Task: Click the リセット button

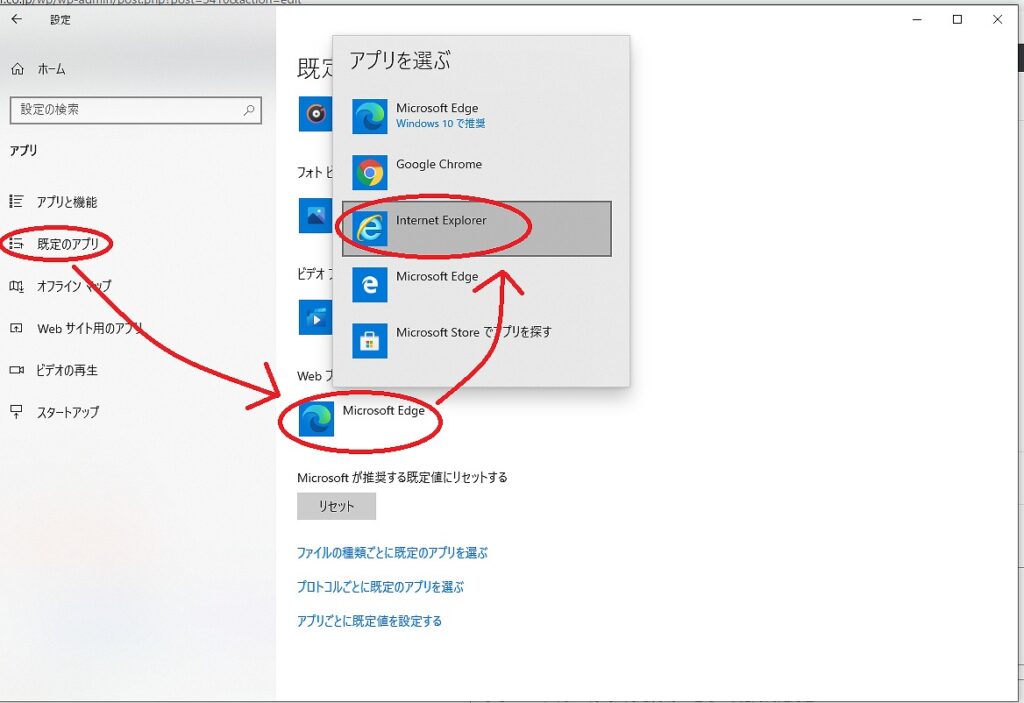Action: click(336, 506)
